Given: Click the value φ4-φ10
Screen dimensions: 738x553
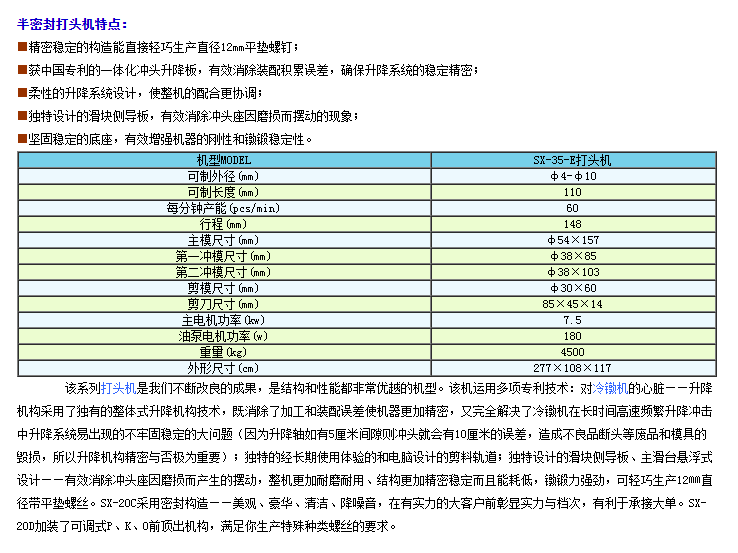Looking at the screenshot, I should pyautogui.click(x=573, y=176).
